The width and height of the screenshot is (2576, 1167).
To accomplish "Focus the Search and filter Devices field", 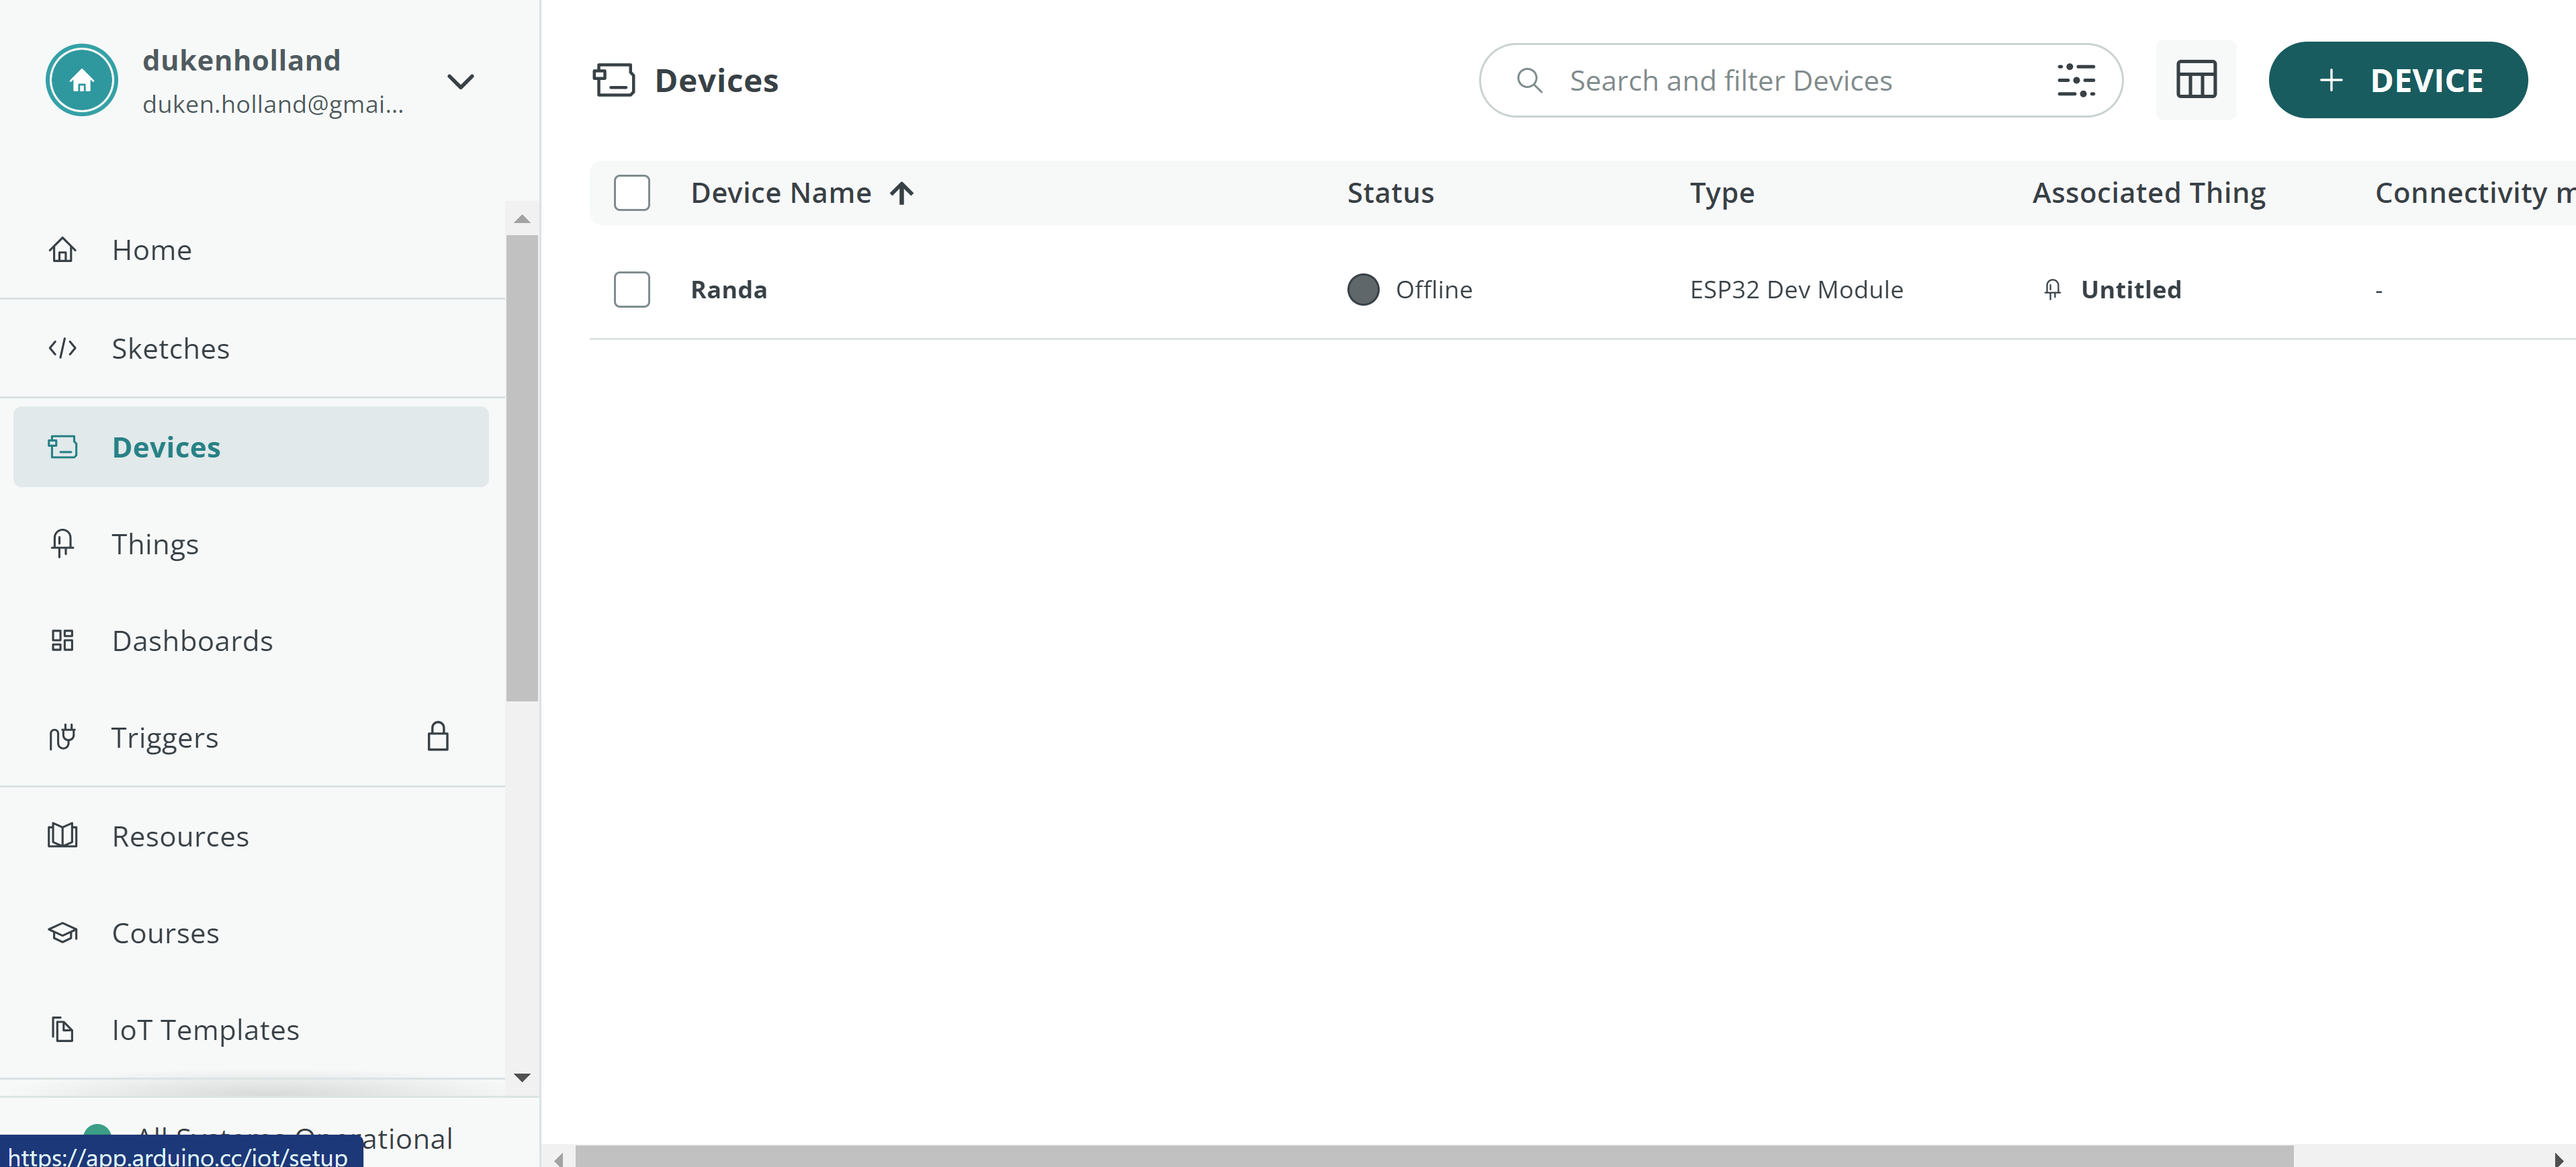I will click(1800, 80).
